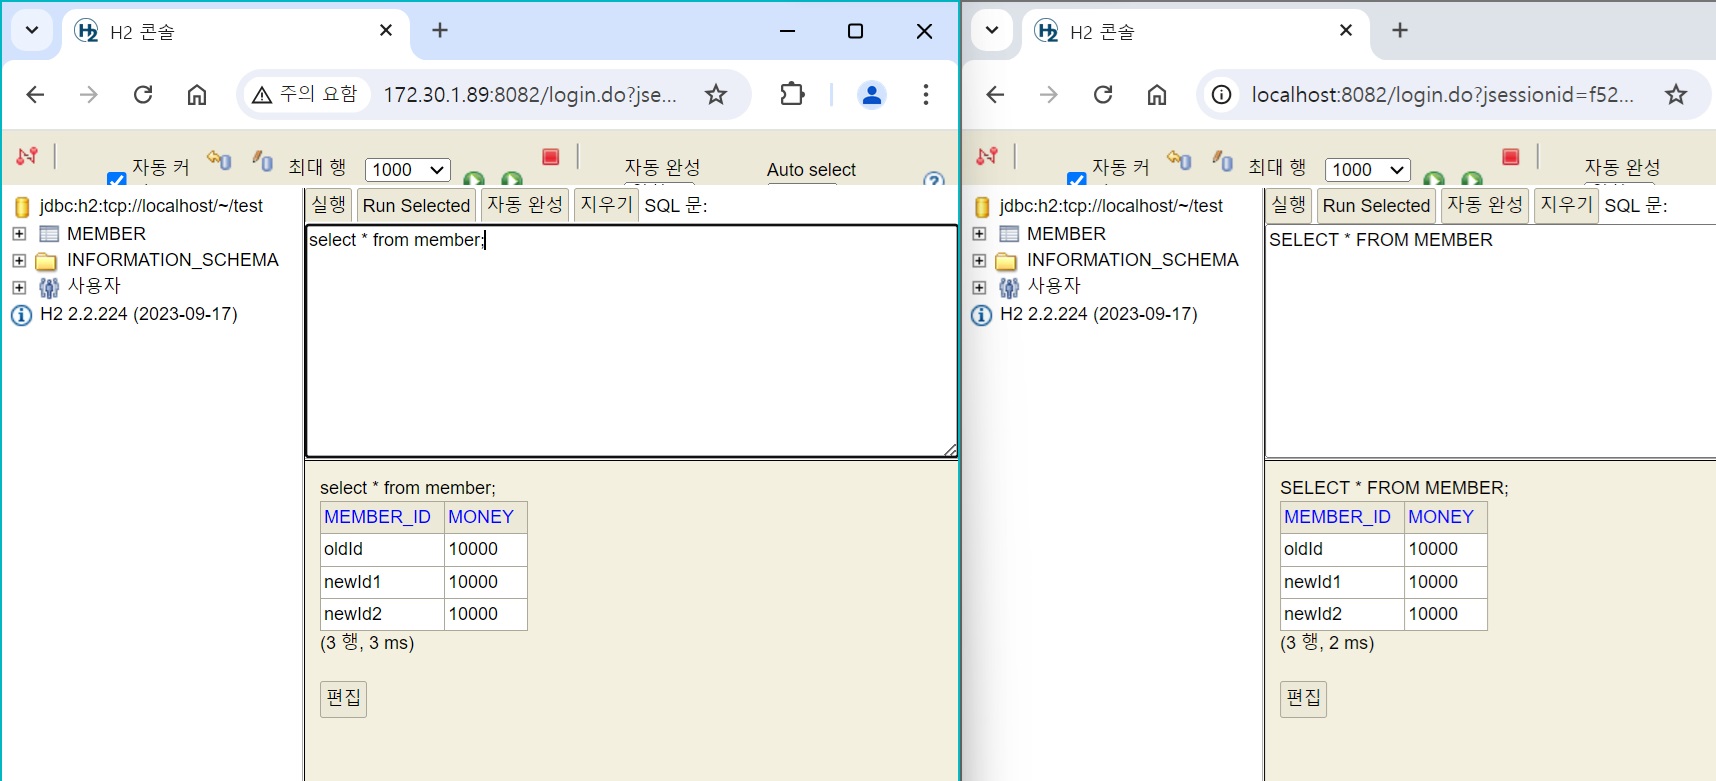Click the 실행 button in the left window

click(x=329, y=205)
